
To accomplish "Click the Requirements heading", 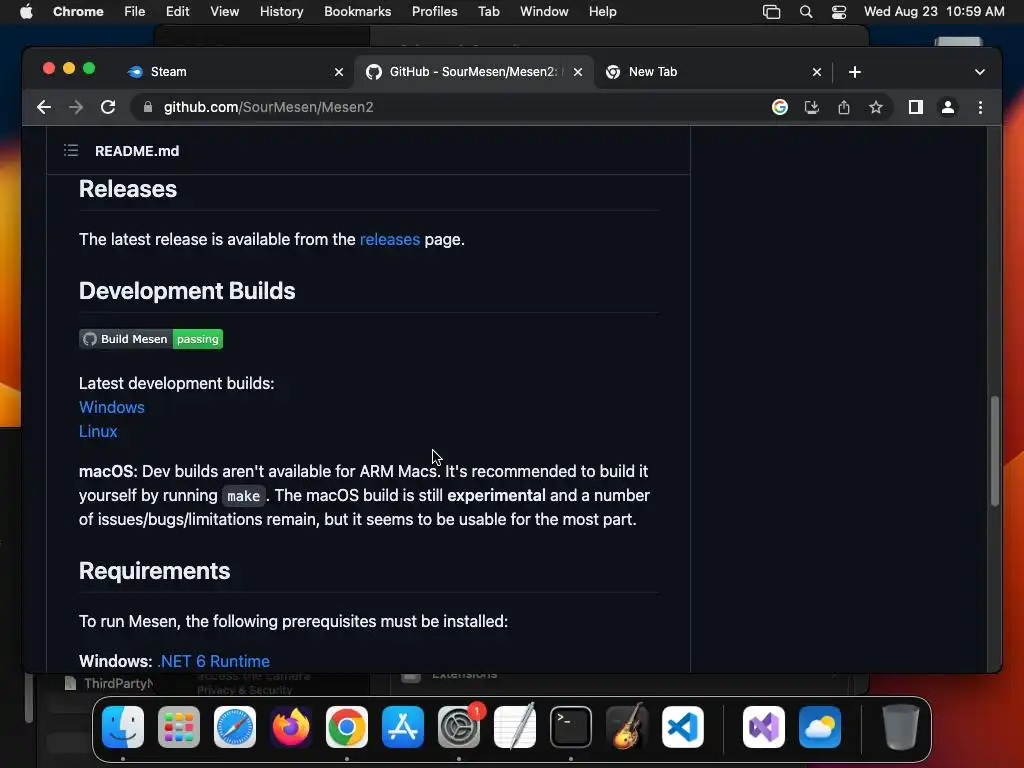I will tap(155, 571).
